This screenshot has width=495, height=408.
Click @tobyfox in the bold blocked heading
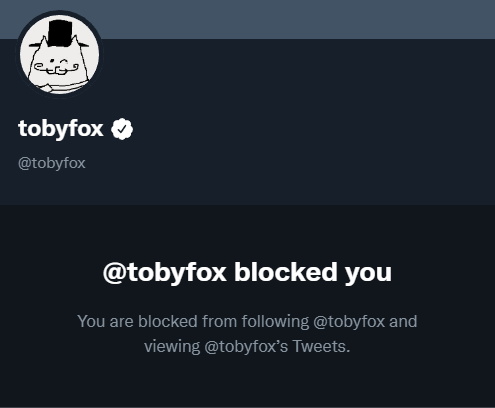165,272
